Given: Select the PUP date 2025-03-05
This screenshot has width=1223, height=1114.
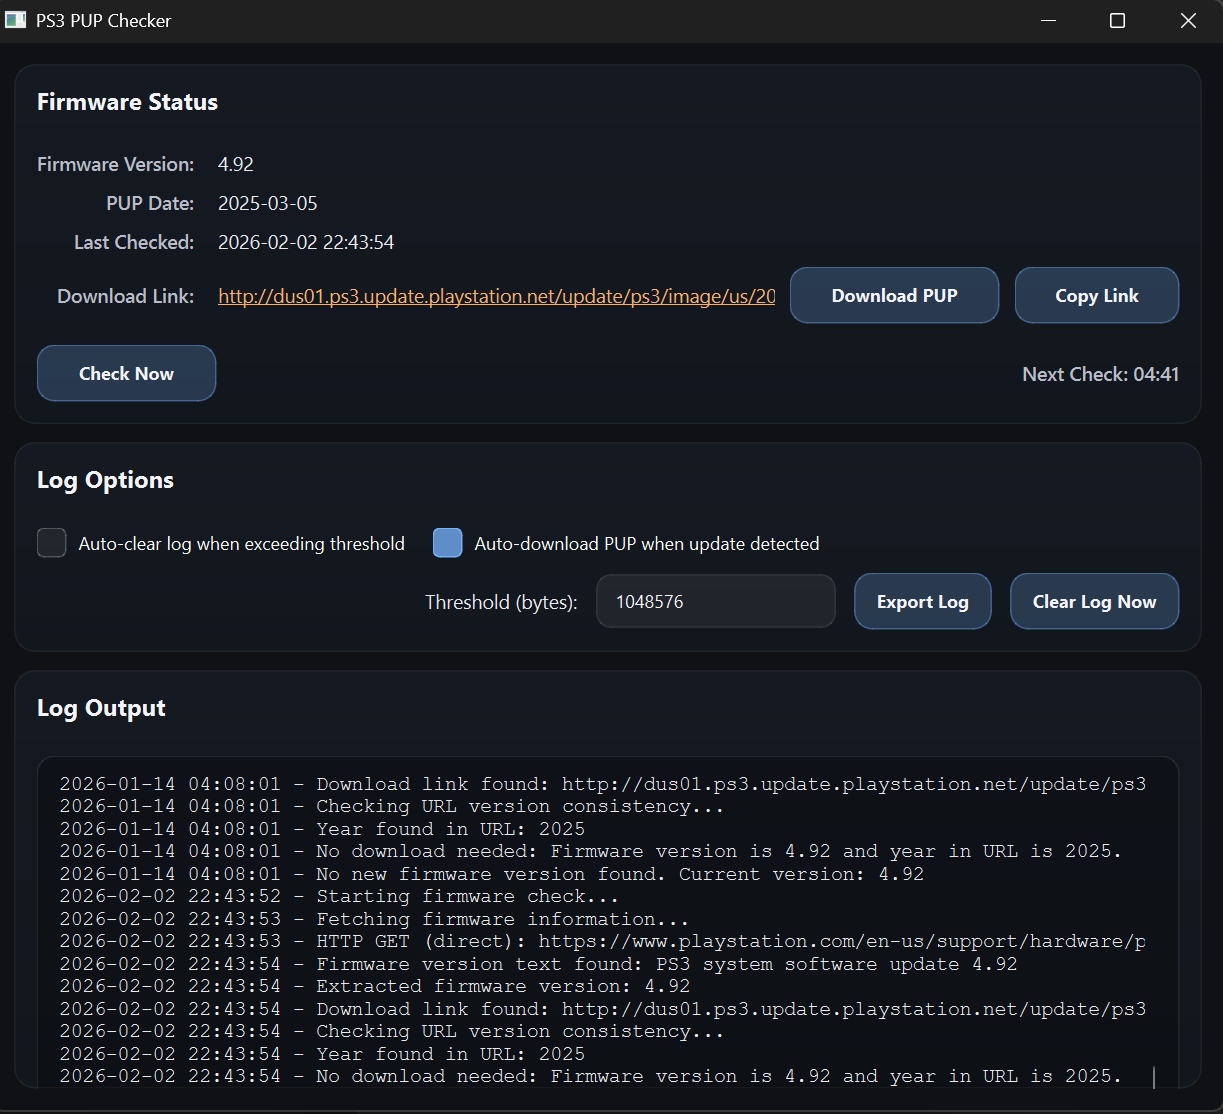Looking at the screenshot, I should (268, 203).
